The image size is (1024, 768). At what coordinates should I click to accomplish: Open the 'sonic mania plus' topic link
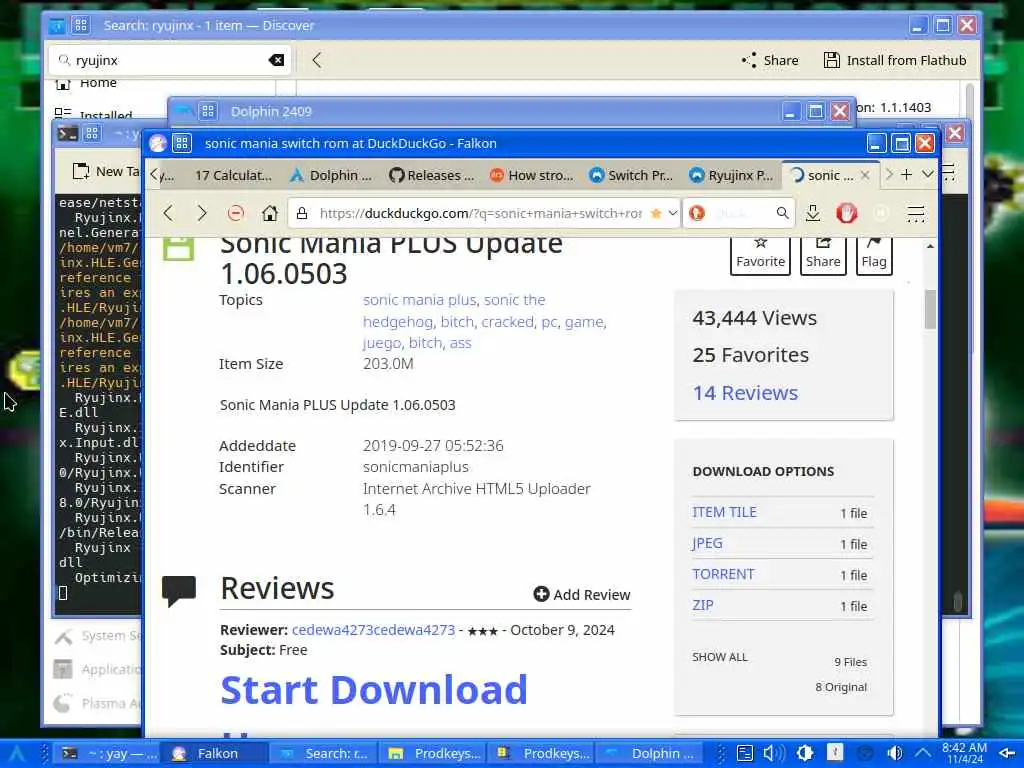(419, 300)
